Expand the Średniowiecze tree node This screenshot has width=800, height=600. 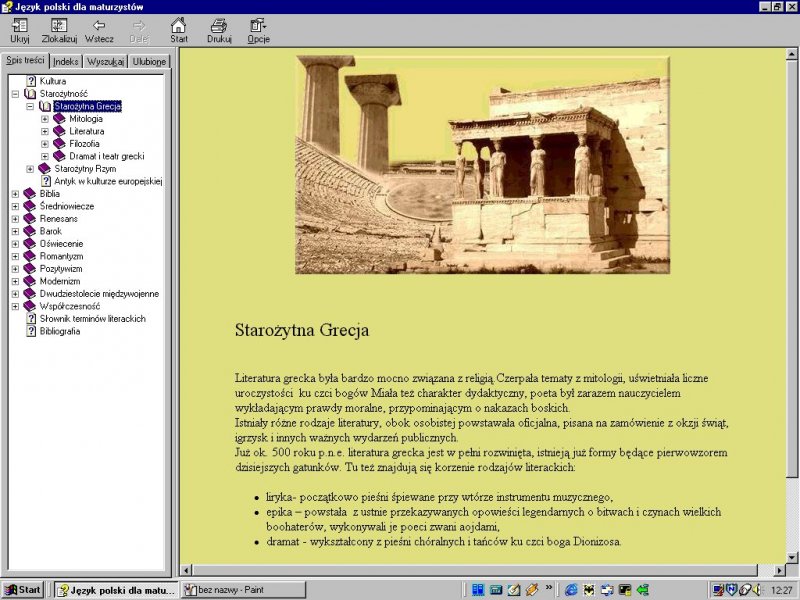tap(15, 206)
